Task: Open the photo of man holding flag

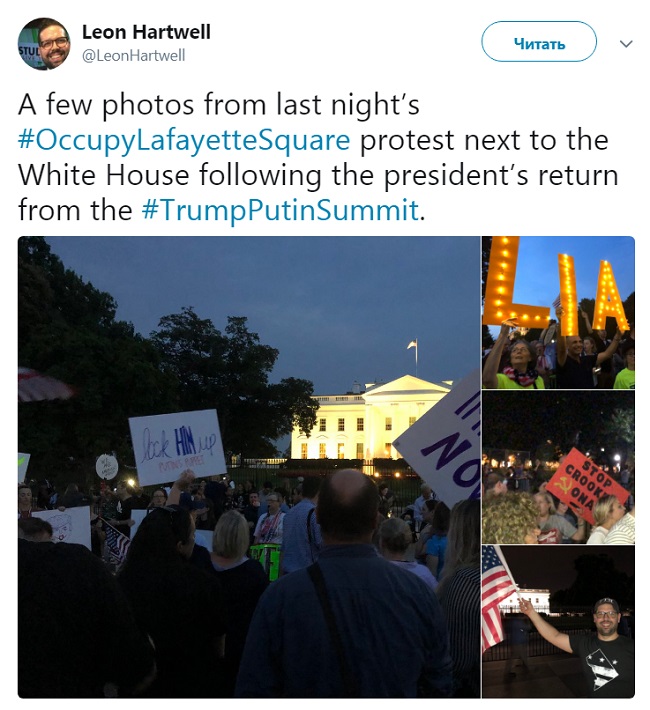Action: [558, 622]
